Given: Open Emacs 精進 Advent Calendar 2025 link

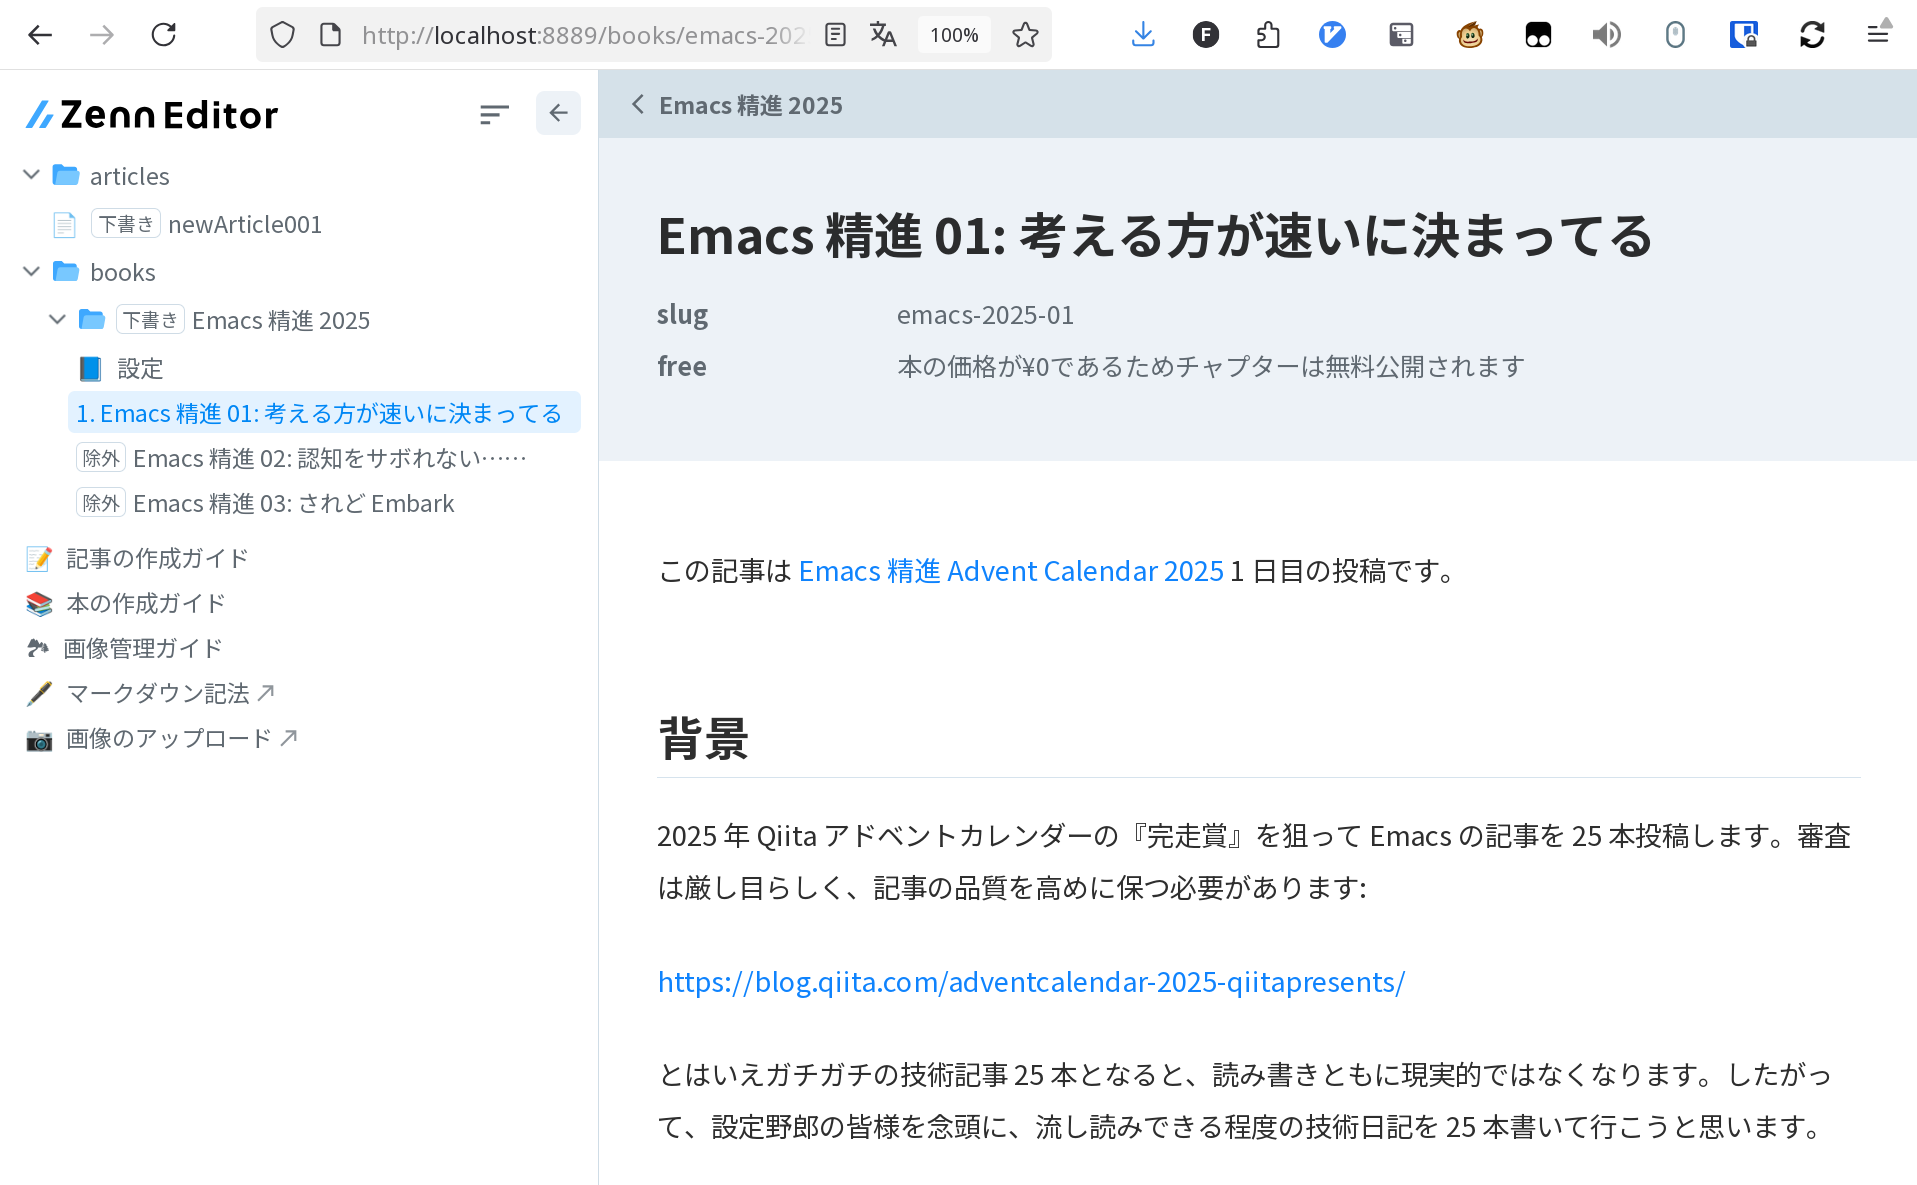Looking at the screenshot, I should click(1011, 571).
